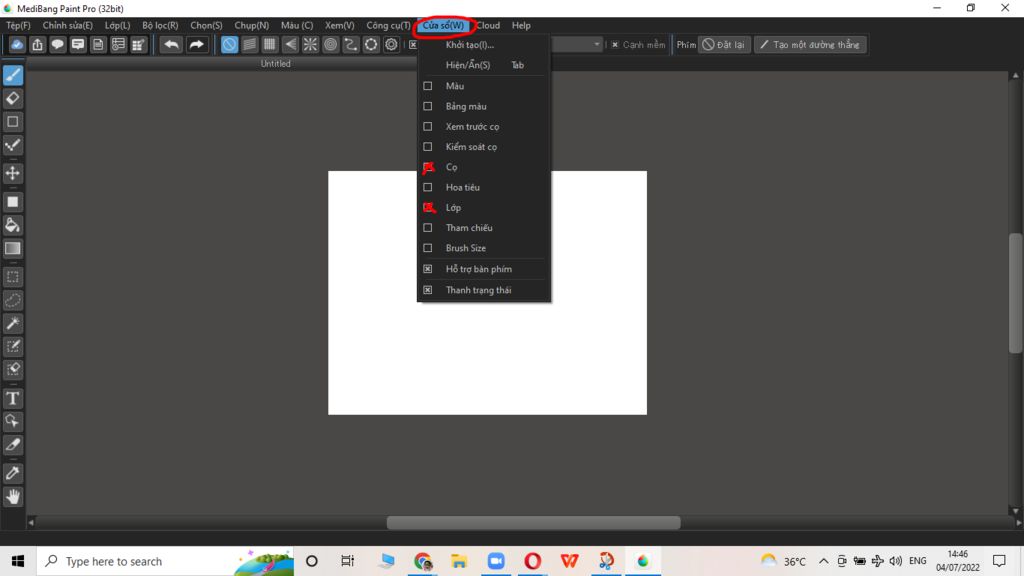This screenshot has height=576, width=1024.
Task: Click the horizontal scrollbar thumb
Action: [534, 522]
